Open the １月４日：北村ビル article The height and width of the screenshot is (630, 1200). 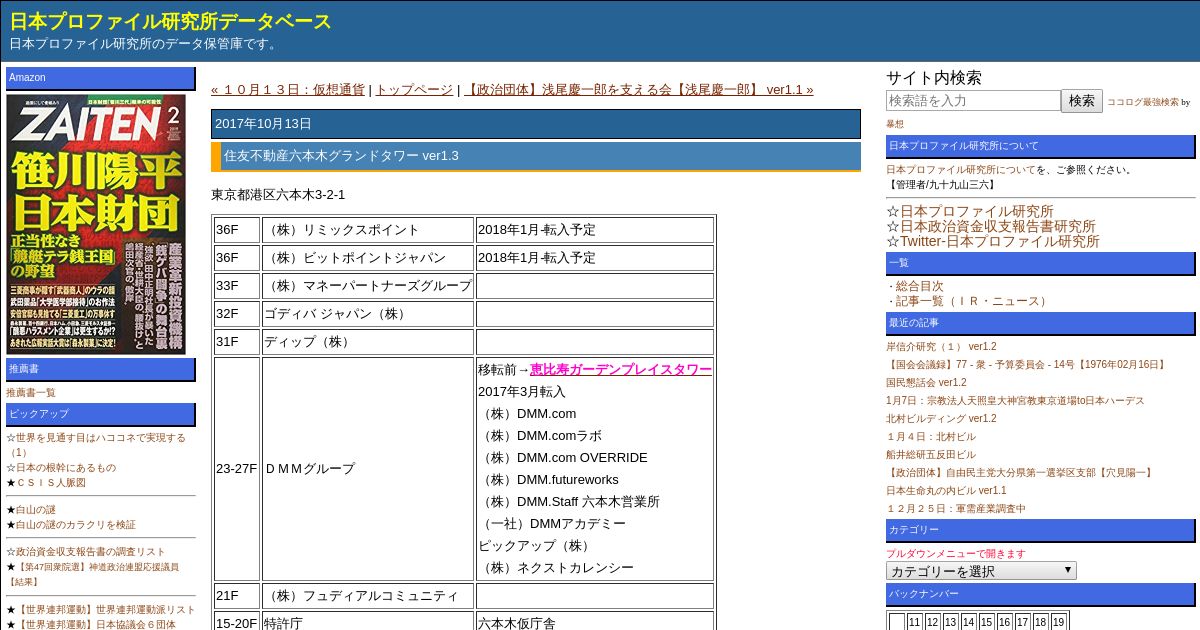click(931, 437)
